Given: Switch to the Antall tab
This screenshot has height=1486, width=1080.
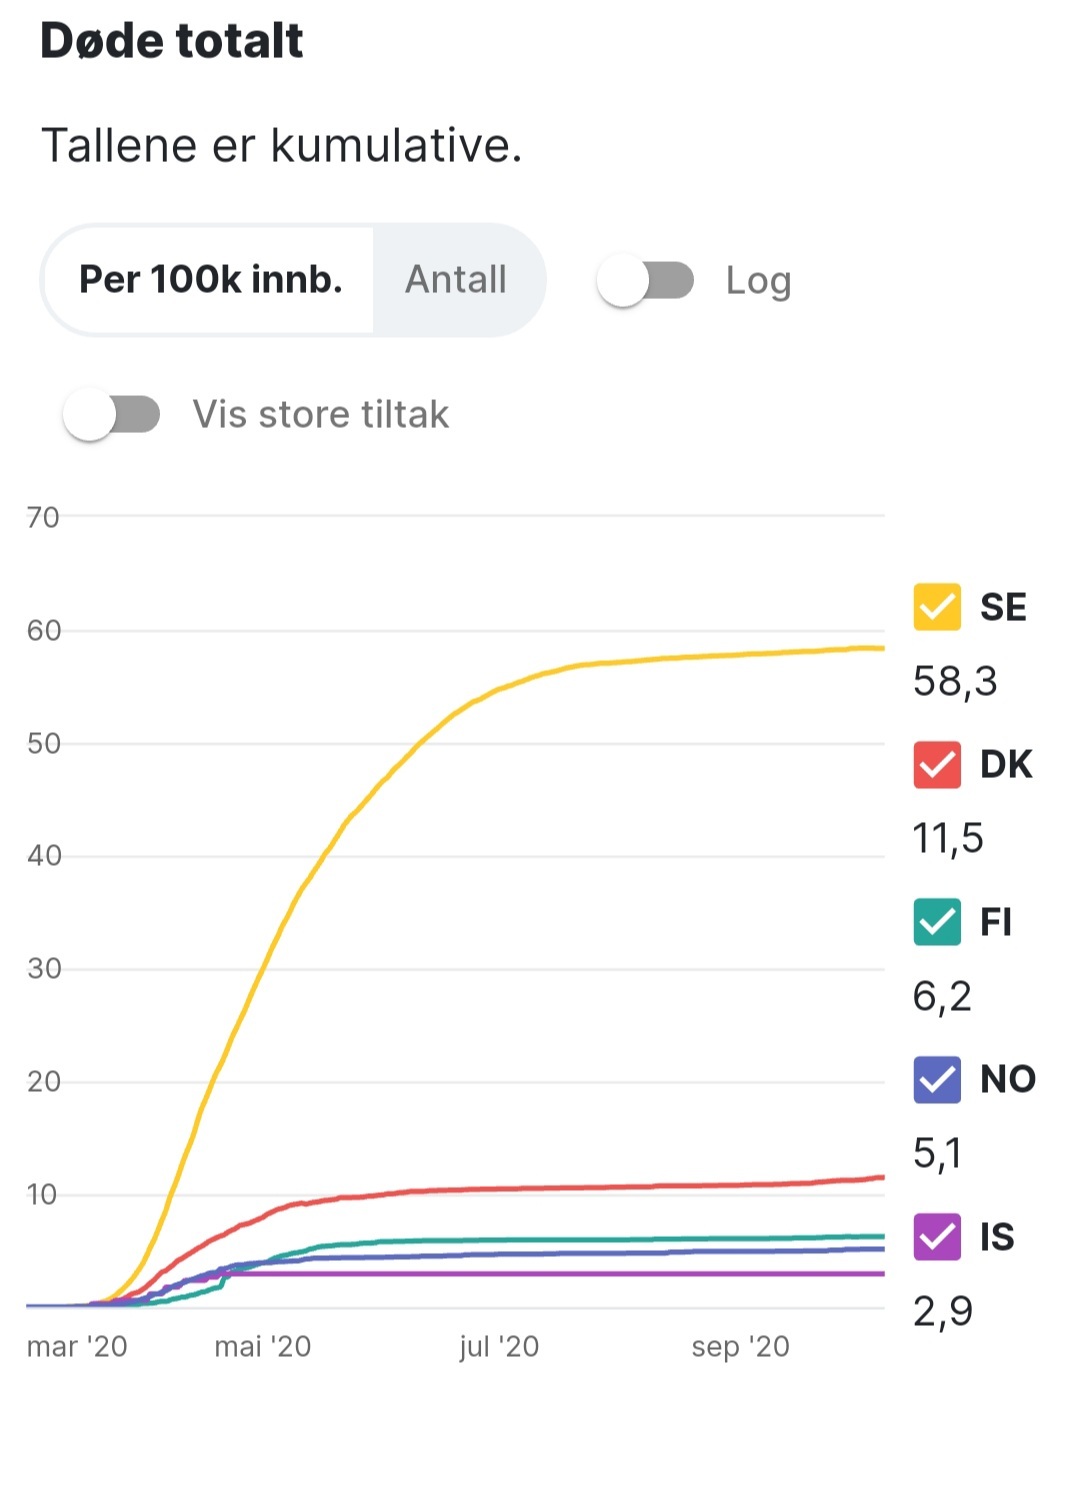Looking at the screenshot, I should pyautogui.click(x=456, y=280).
